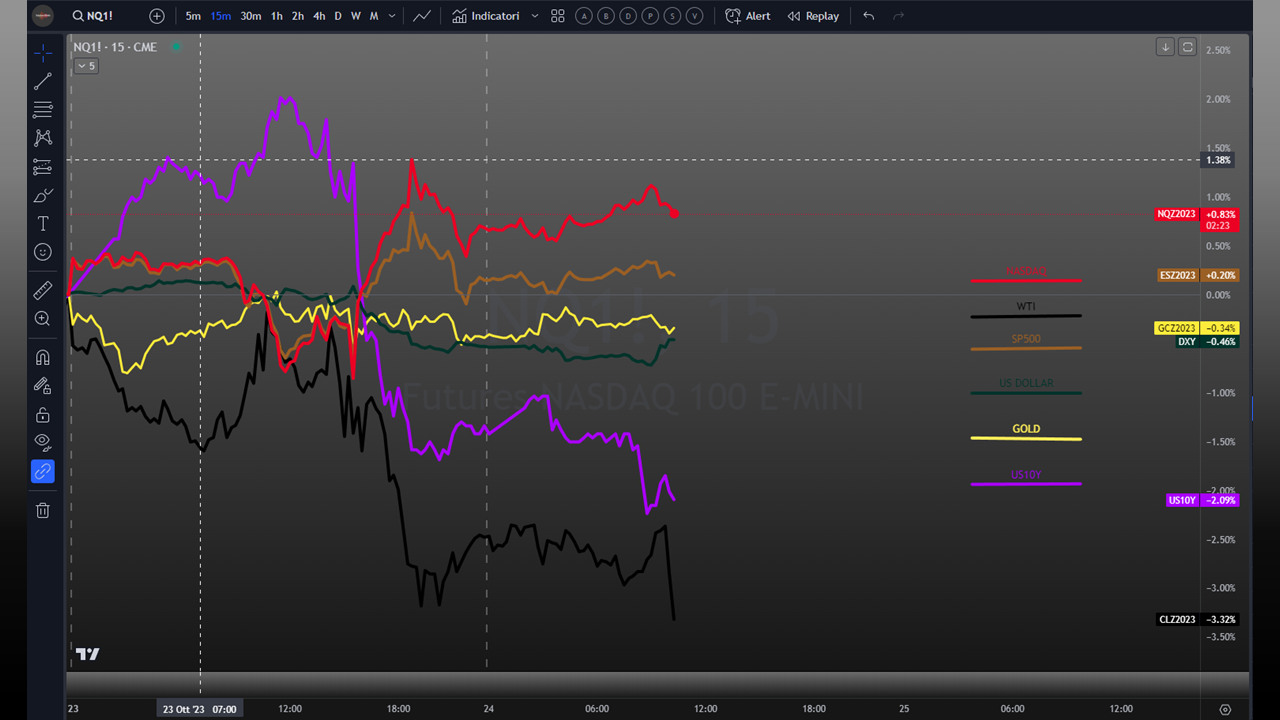
Task: Toggle hide all drawings eye icon
Action: point(43,442)
